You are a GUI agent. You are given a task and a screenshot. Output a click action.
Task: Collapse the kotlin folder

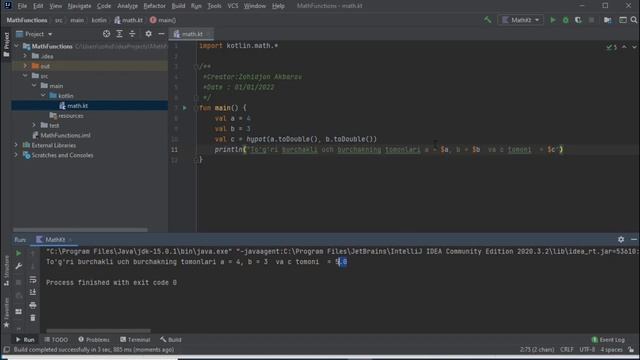pos(43,96)
